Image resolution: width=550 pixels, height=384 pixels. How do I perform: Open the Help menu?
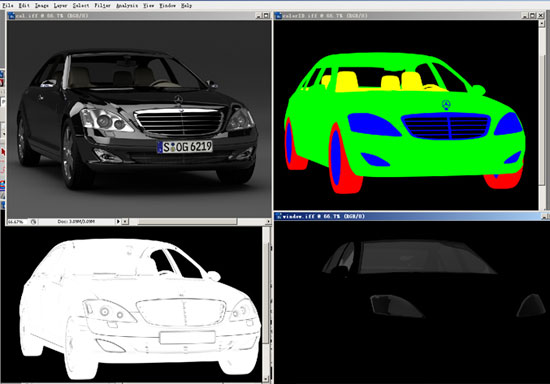pyautogui.click(x=186, y=5)
